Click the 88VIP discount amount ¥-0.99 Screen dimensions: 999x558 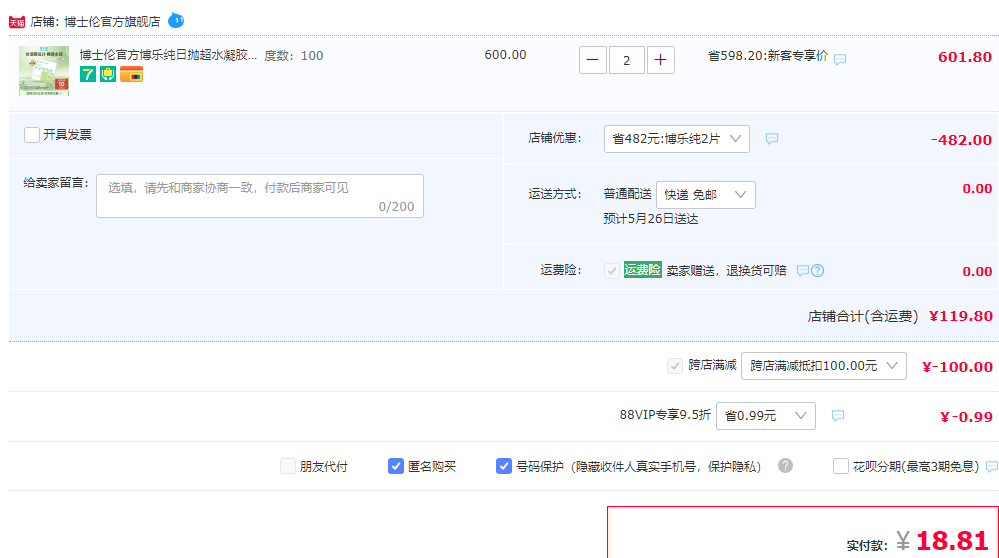click(x=966, y=417)
